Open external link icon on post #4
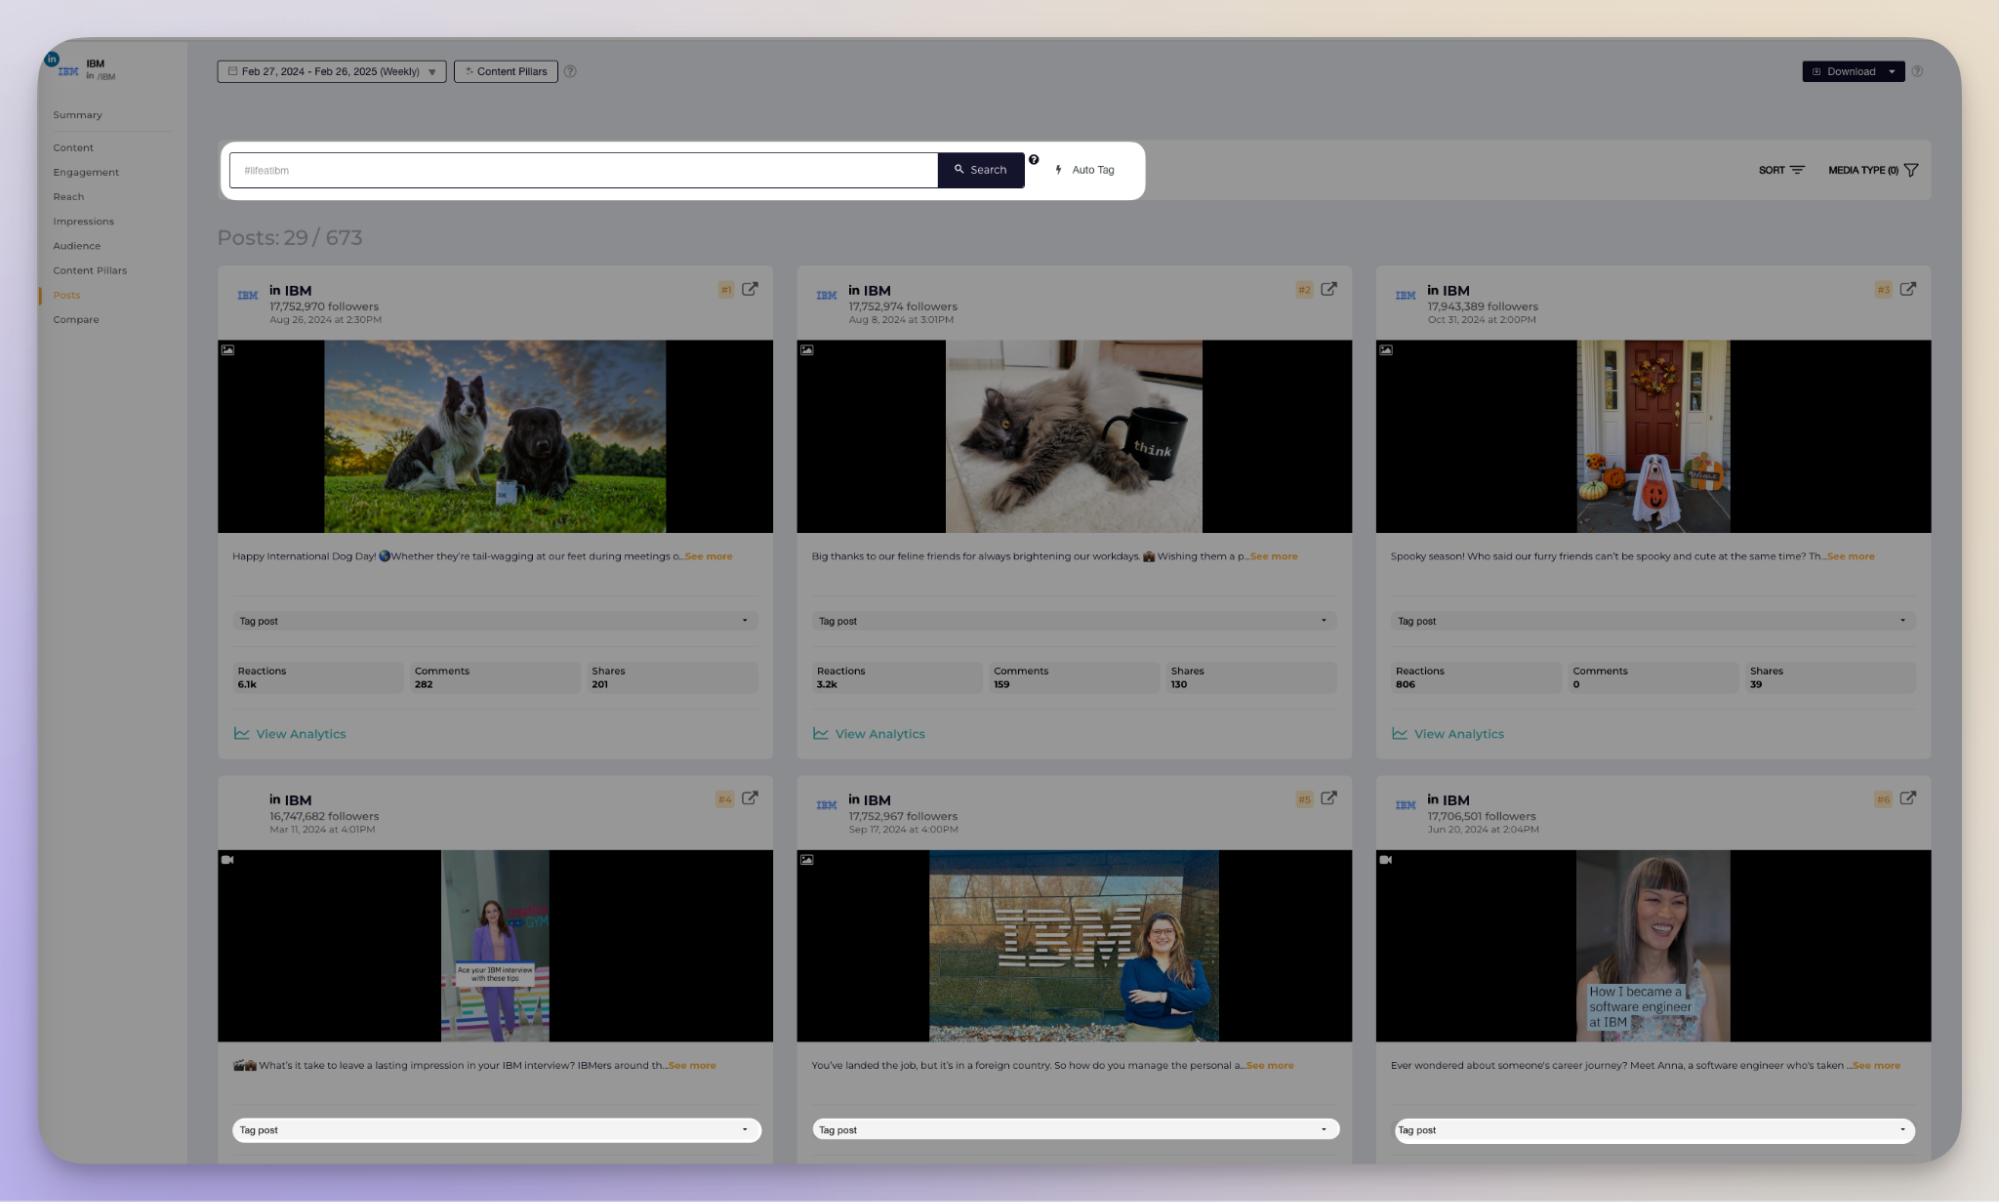The width and height of the screenshot is (1999, 1202). click(750, 798)
